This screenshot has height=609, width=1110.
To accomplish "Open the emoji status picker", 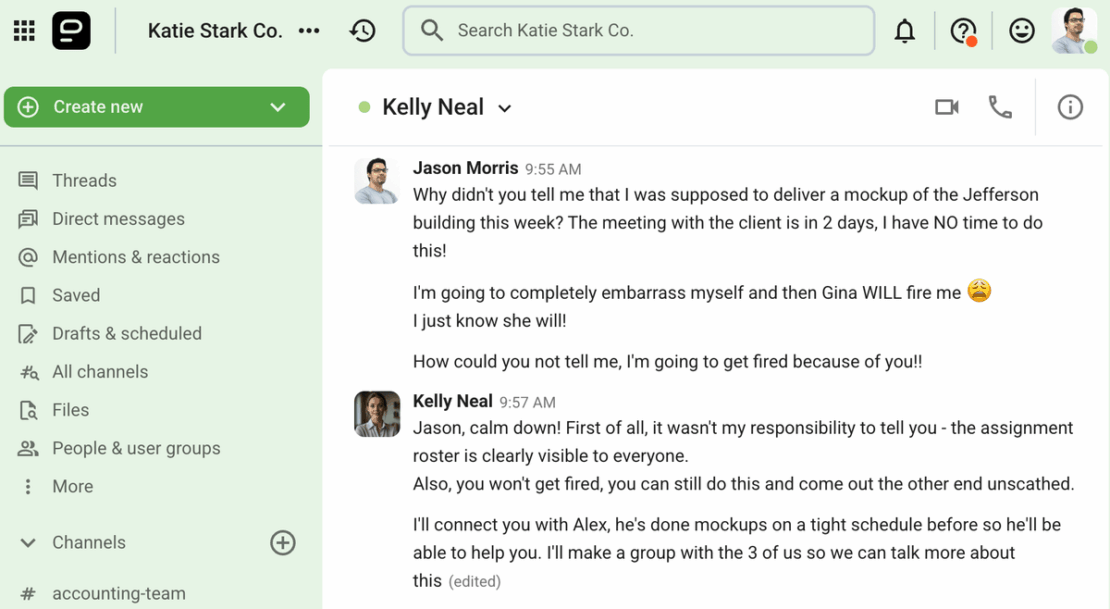I will coord(1021,30).
